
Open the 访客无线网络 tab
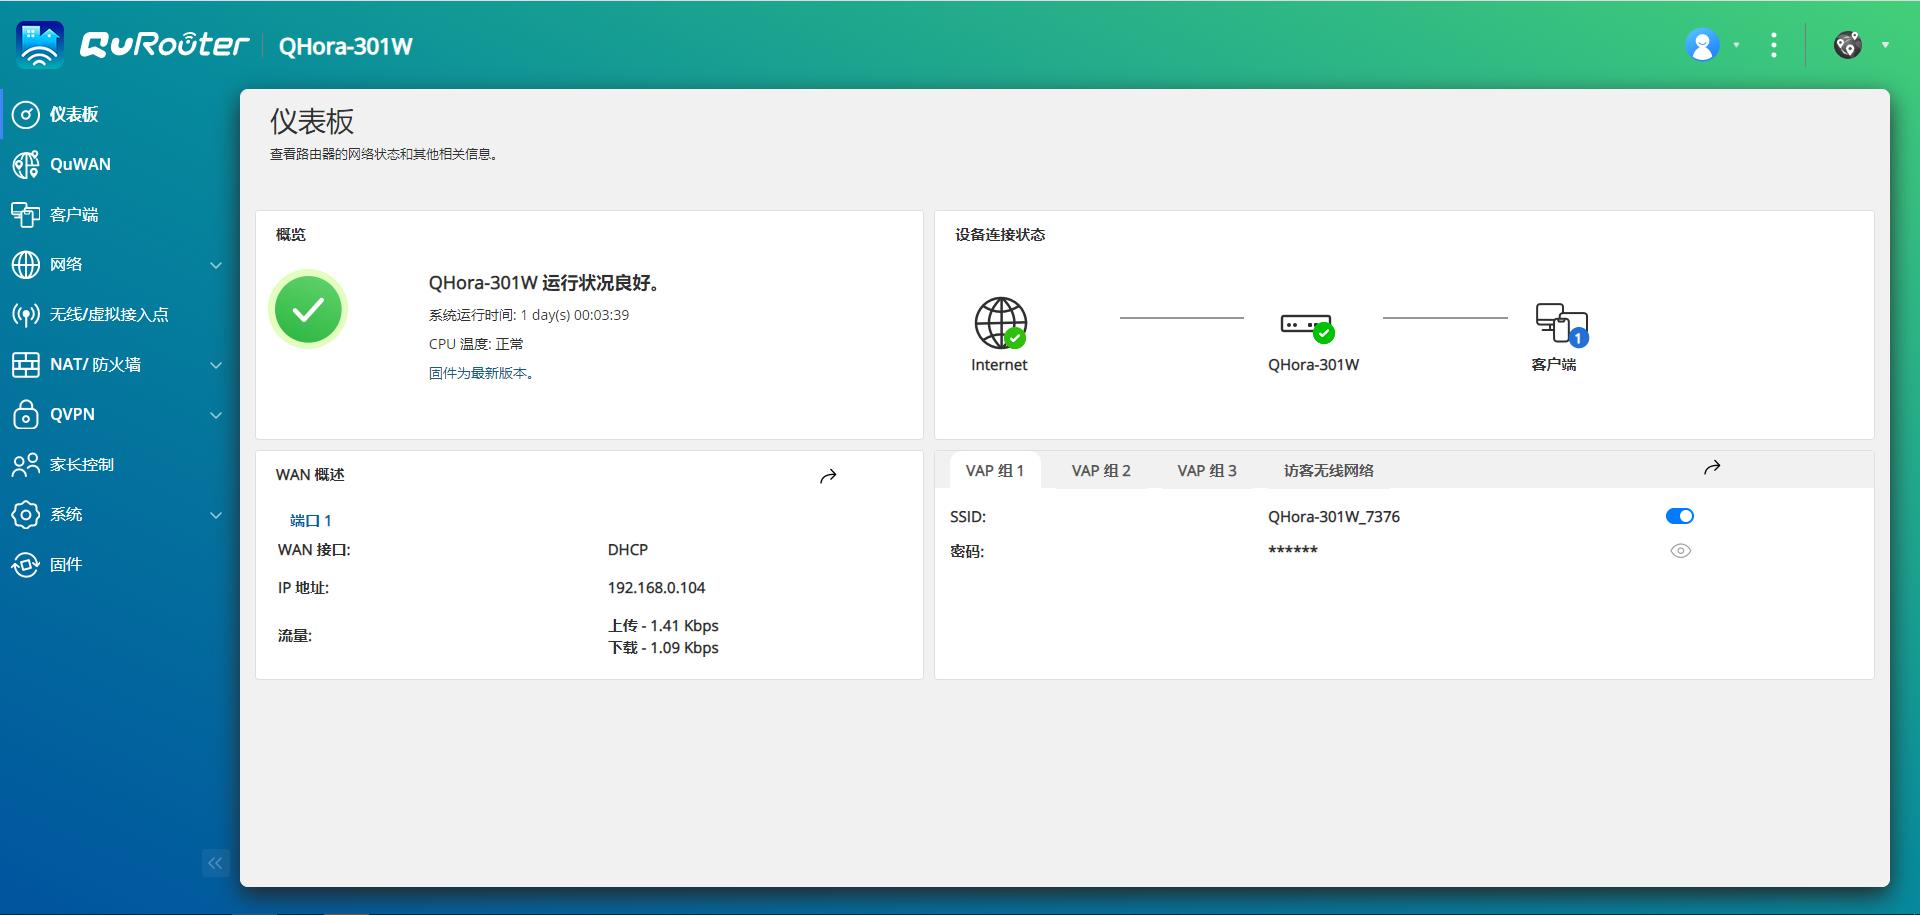click(1327, 470)
